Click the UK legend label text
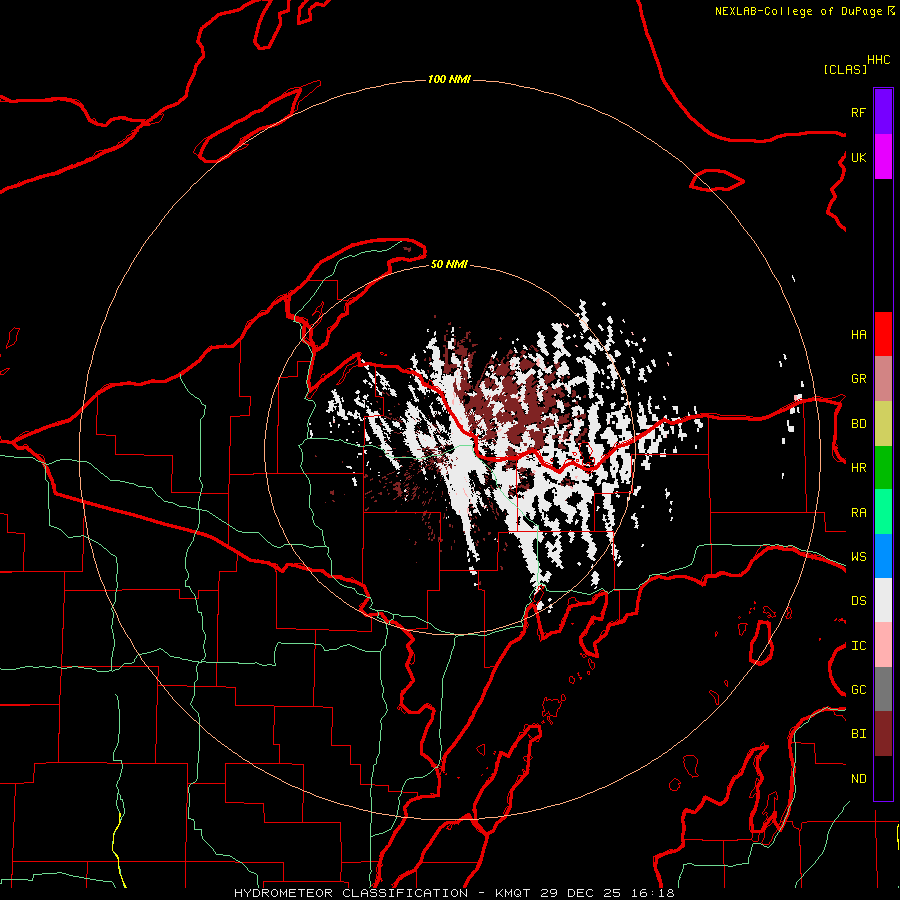The image size is (900, 900). tap(859, 157)
